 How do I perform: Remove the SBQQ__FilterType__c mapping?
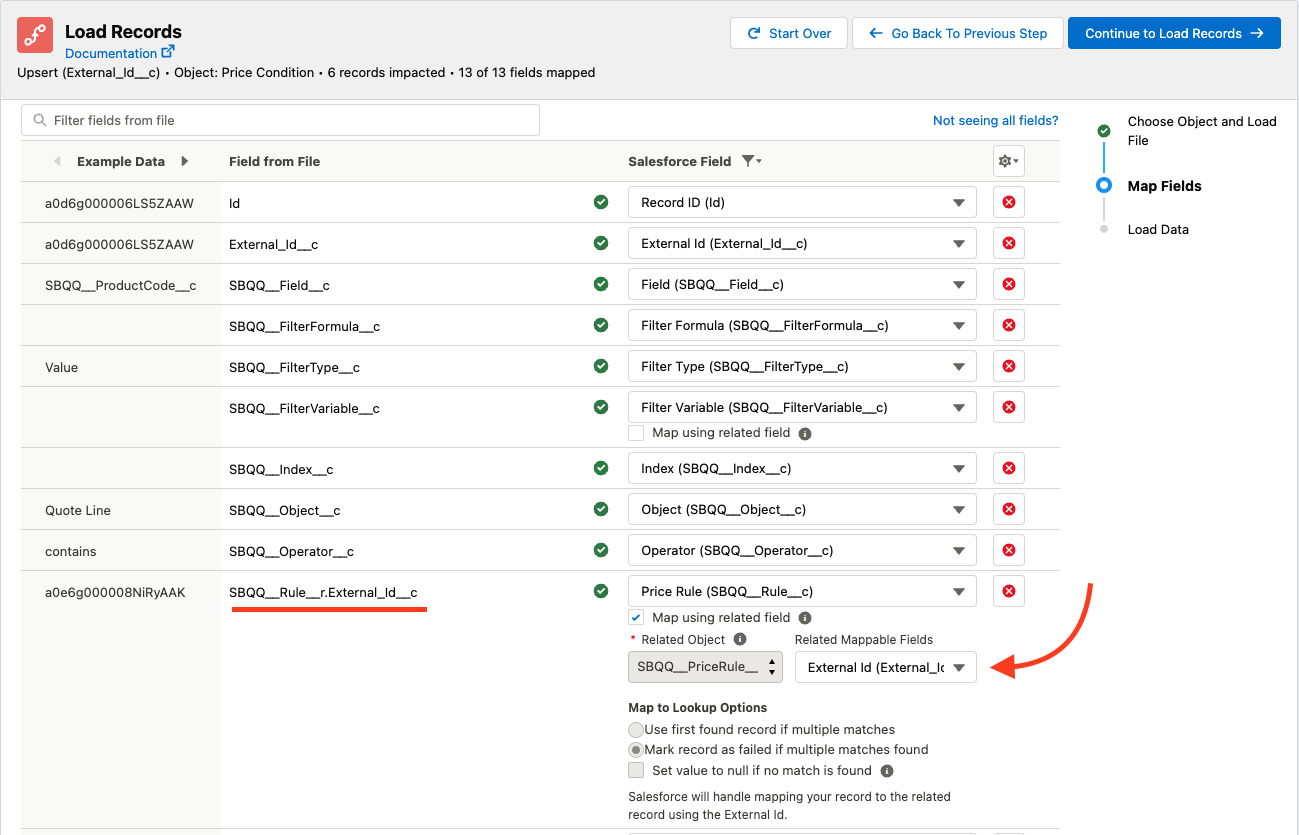tap(1008, 366)
